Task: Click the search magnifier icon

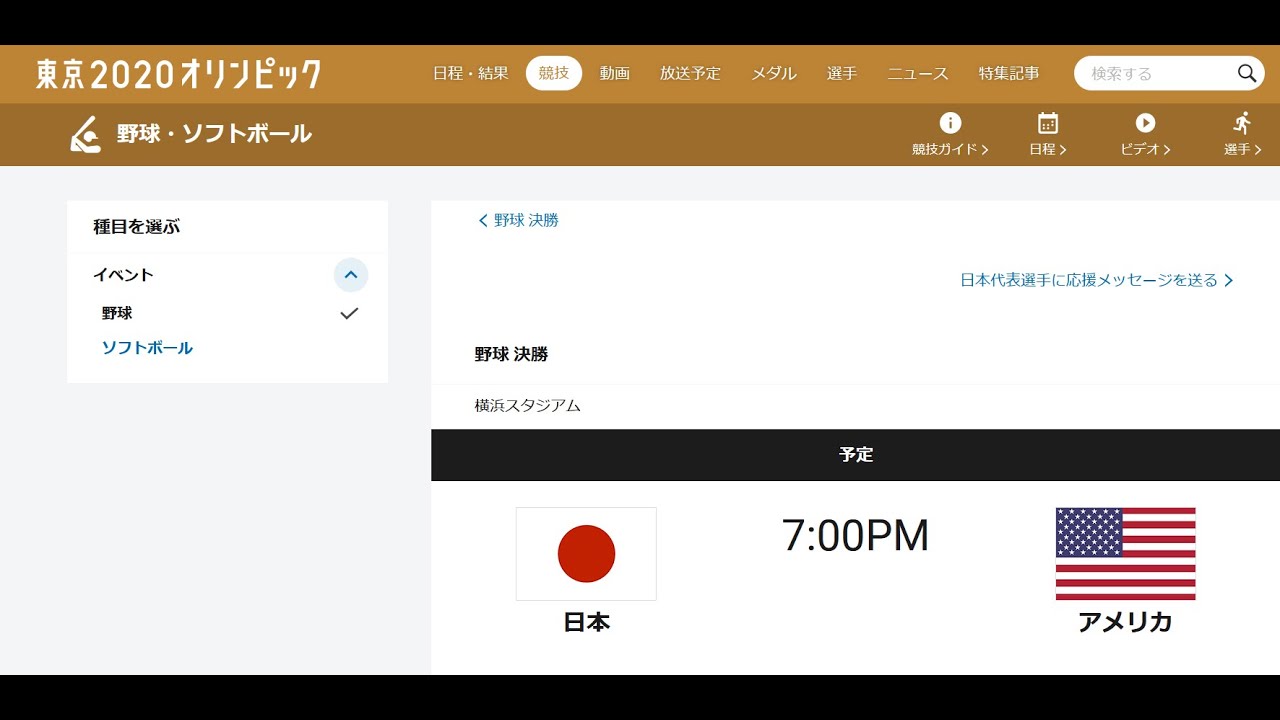Action: coord(1246,73)
